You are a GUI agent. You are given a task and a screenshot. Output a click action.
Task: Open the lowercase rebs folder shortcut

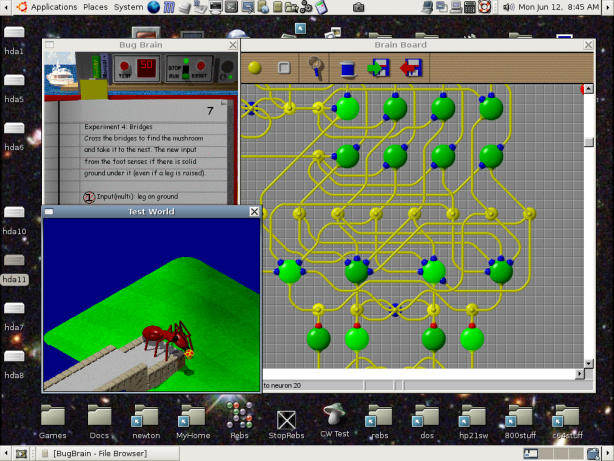[x=379, y=421]
